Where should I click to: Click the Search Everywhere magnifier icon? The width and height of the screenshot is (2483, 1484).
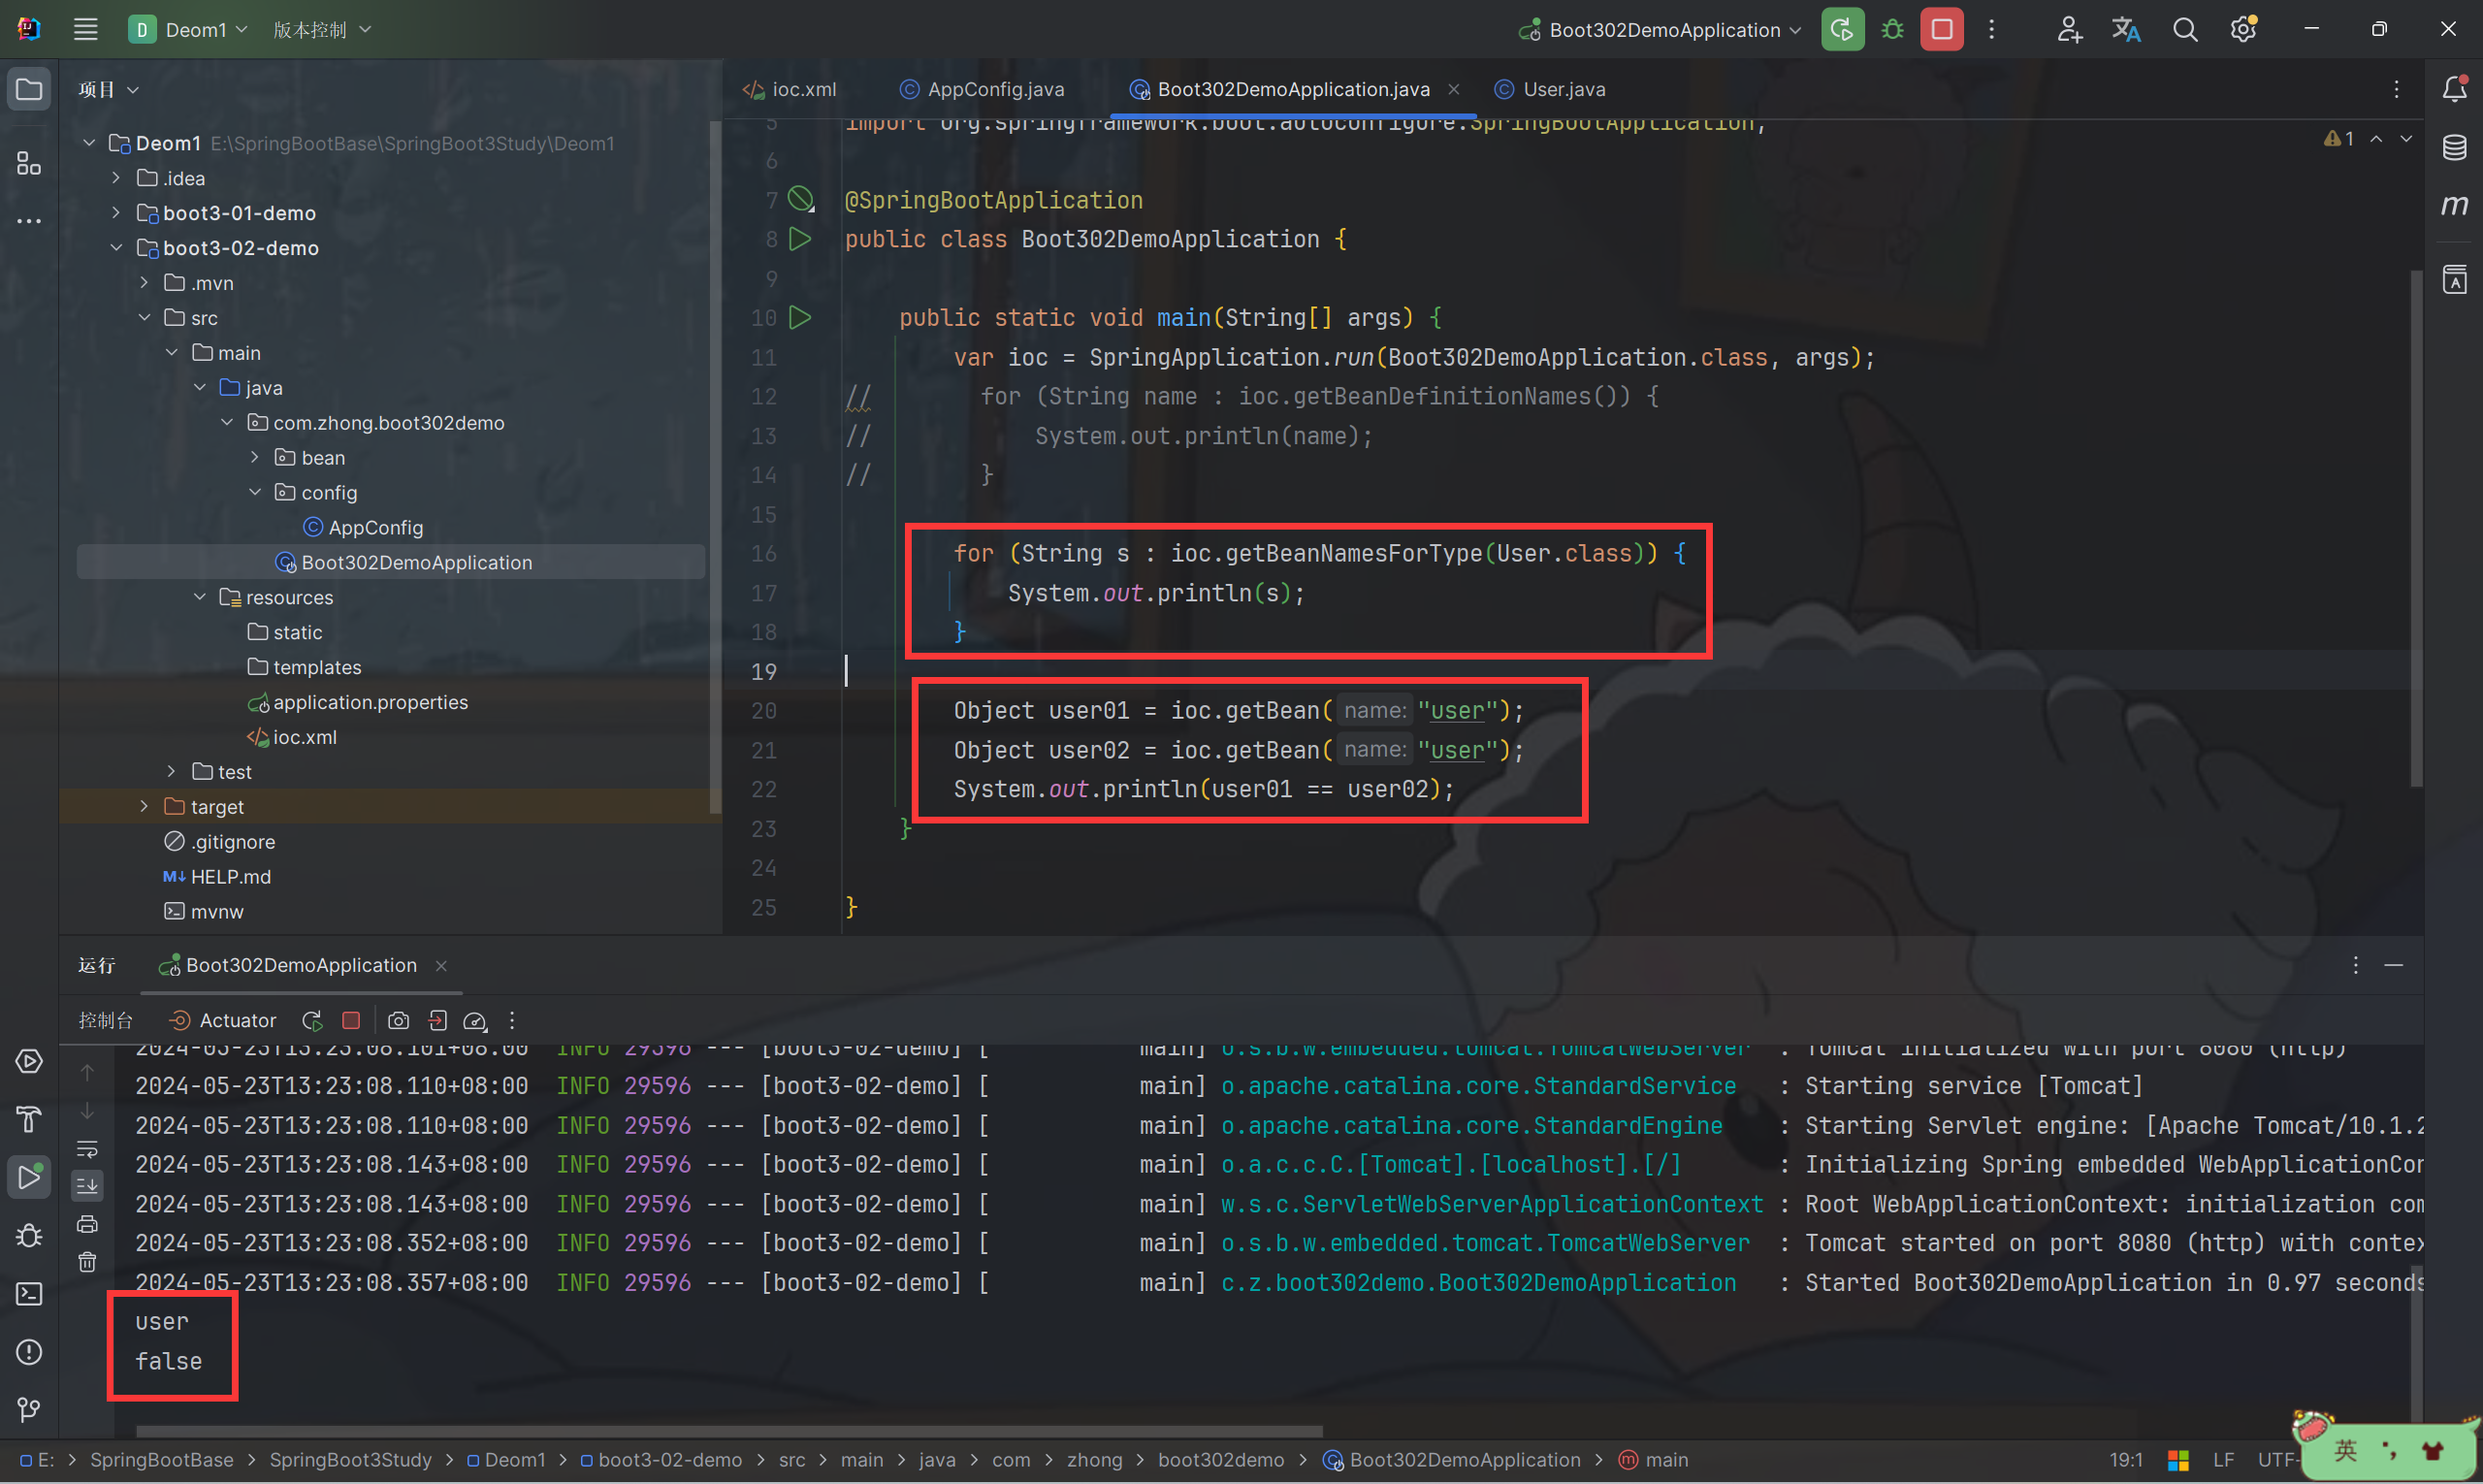click(2185, 30)
